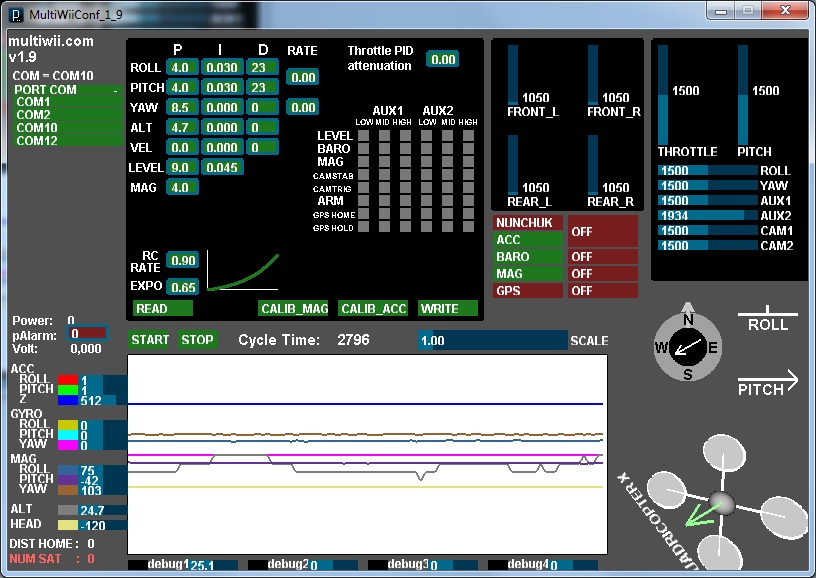The height and width of the screenshot is (578, 816).
Task: Click the WRITE button
Action: pyautogui.click(x=447, y=309)
